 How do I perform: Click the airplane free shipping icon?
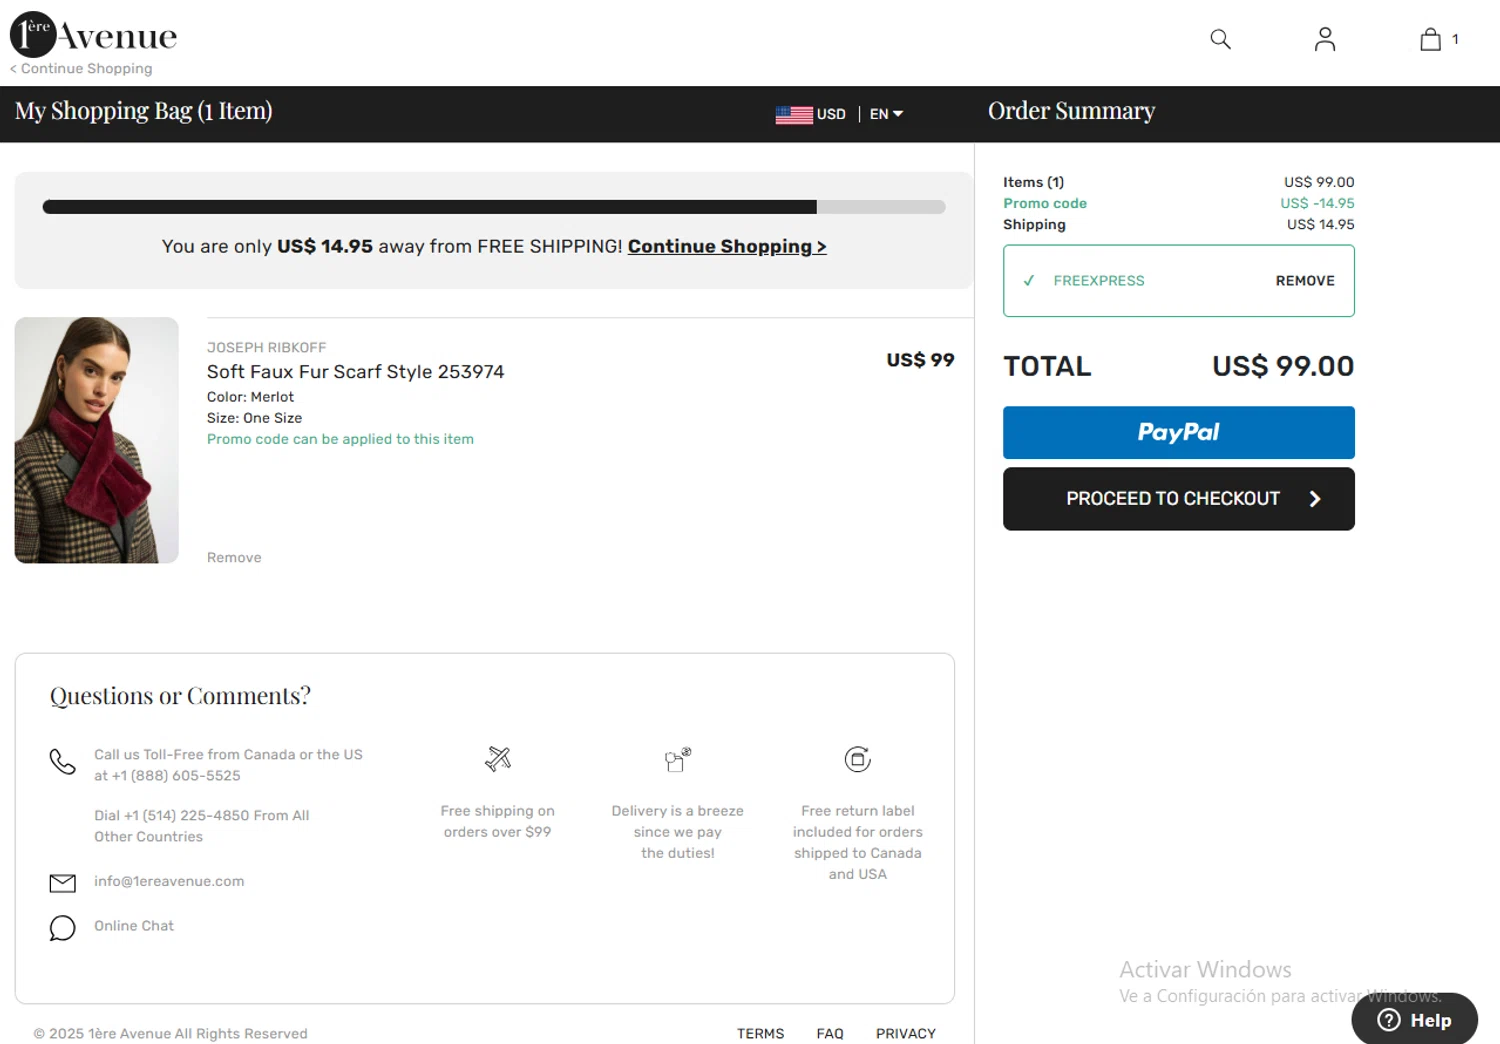coord(498,759)
